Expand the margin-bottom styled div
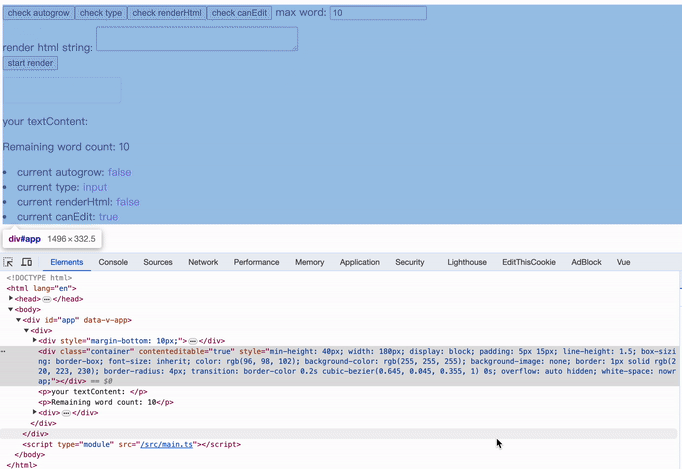This screenshot has height=469, width=682. click(34, 340)
